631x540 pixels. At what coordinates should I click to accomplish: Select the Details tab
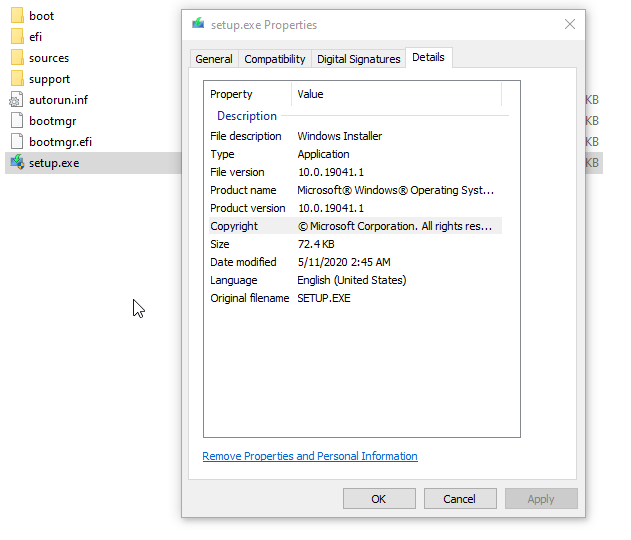429,58
